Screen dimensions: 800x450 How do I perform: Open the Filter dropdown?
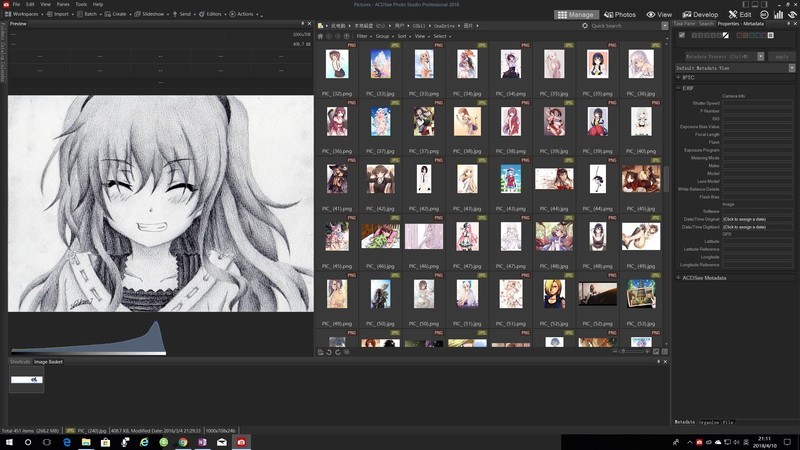pyautogui.click(x=363, y=36)
